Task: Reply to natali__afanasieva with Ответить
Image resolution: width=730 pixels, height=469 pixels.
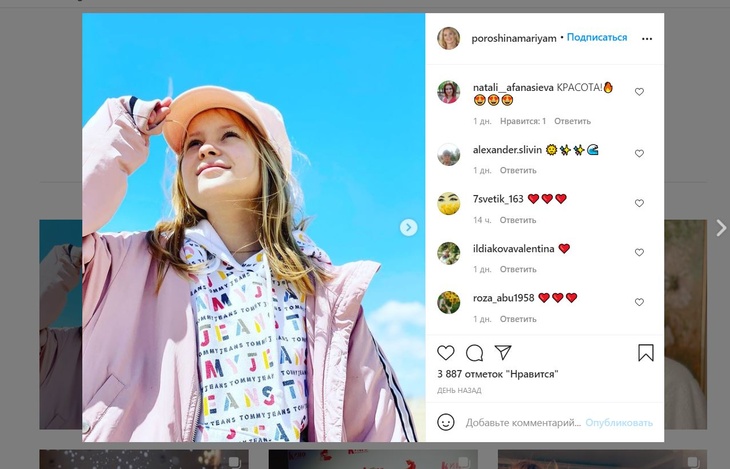Action: coord(572,121)
